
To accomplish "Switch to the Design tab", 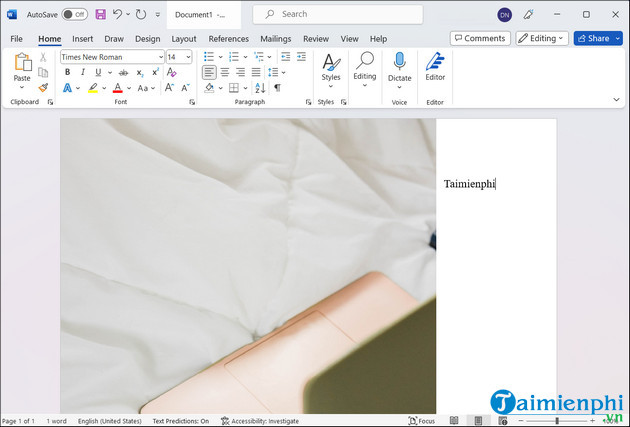I will coord(147,39).
